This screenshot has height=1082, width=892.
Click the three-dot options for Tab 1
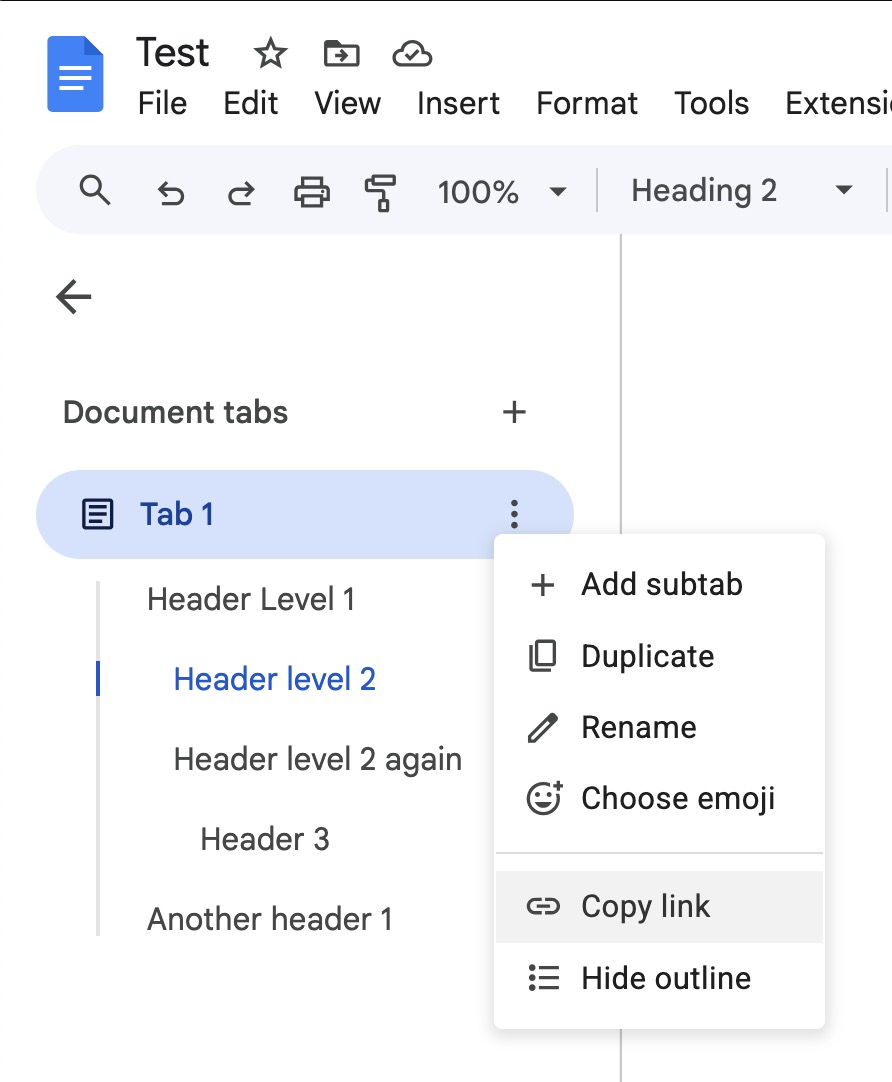[514, 514]
